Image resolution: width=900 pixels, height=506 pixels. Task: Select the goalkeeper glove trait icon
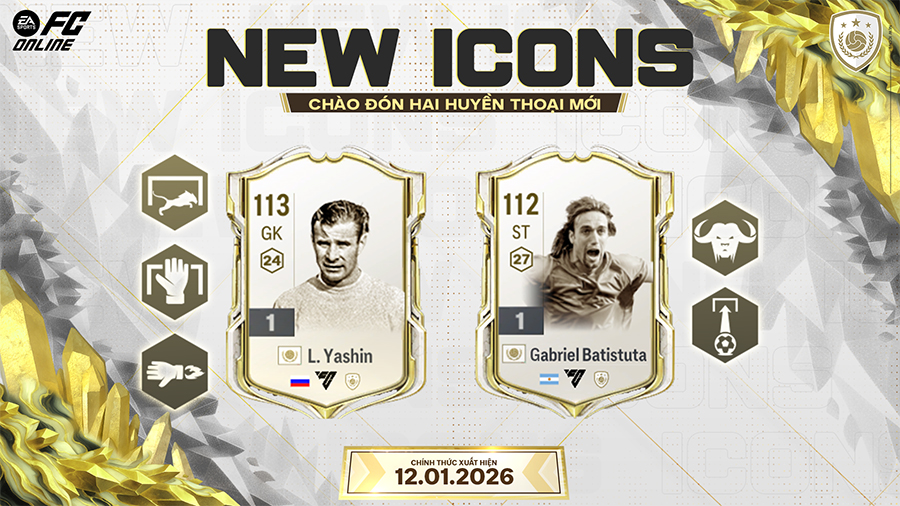coord(174,282)
